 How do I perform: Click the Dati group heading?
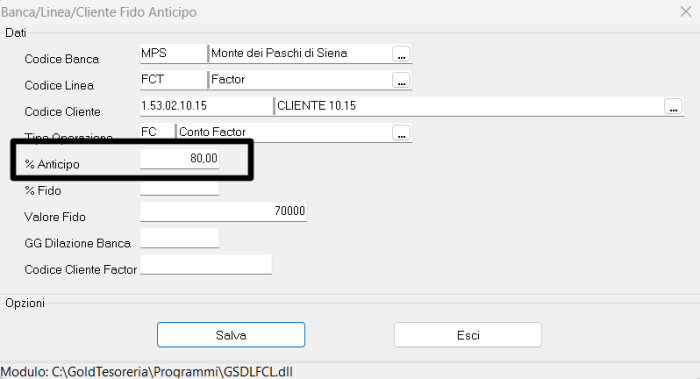(16, 33)
